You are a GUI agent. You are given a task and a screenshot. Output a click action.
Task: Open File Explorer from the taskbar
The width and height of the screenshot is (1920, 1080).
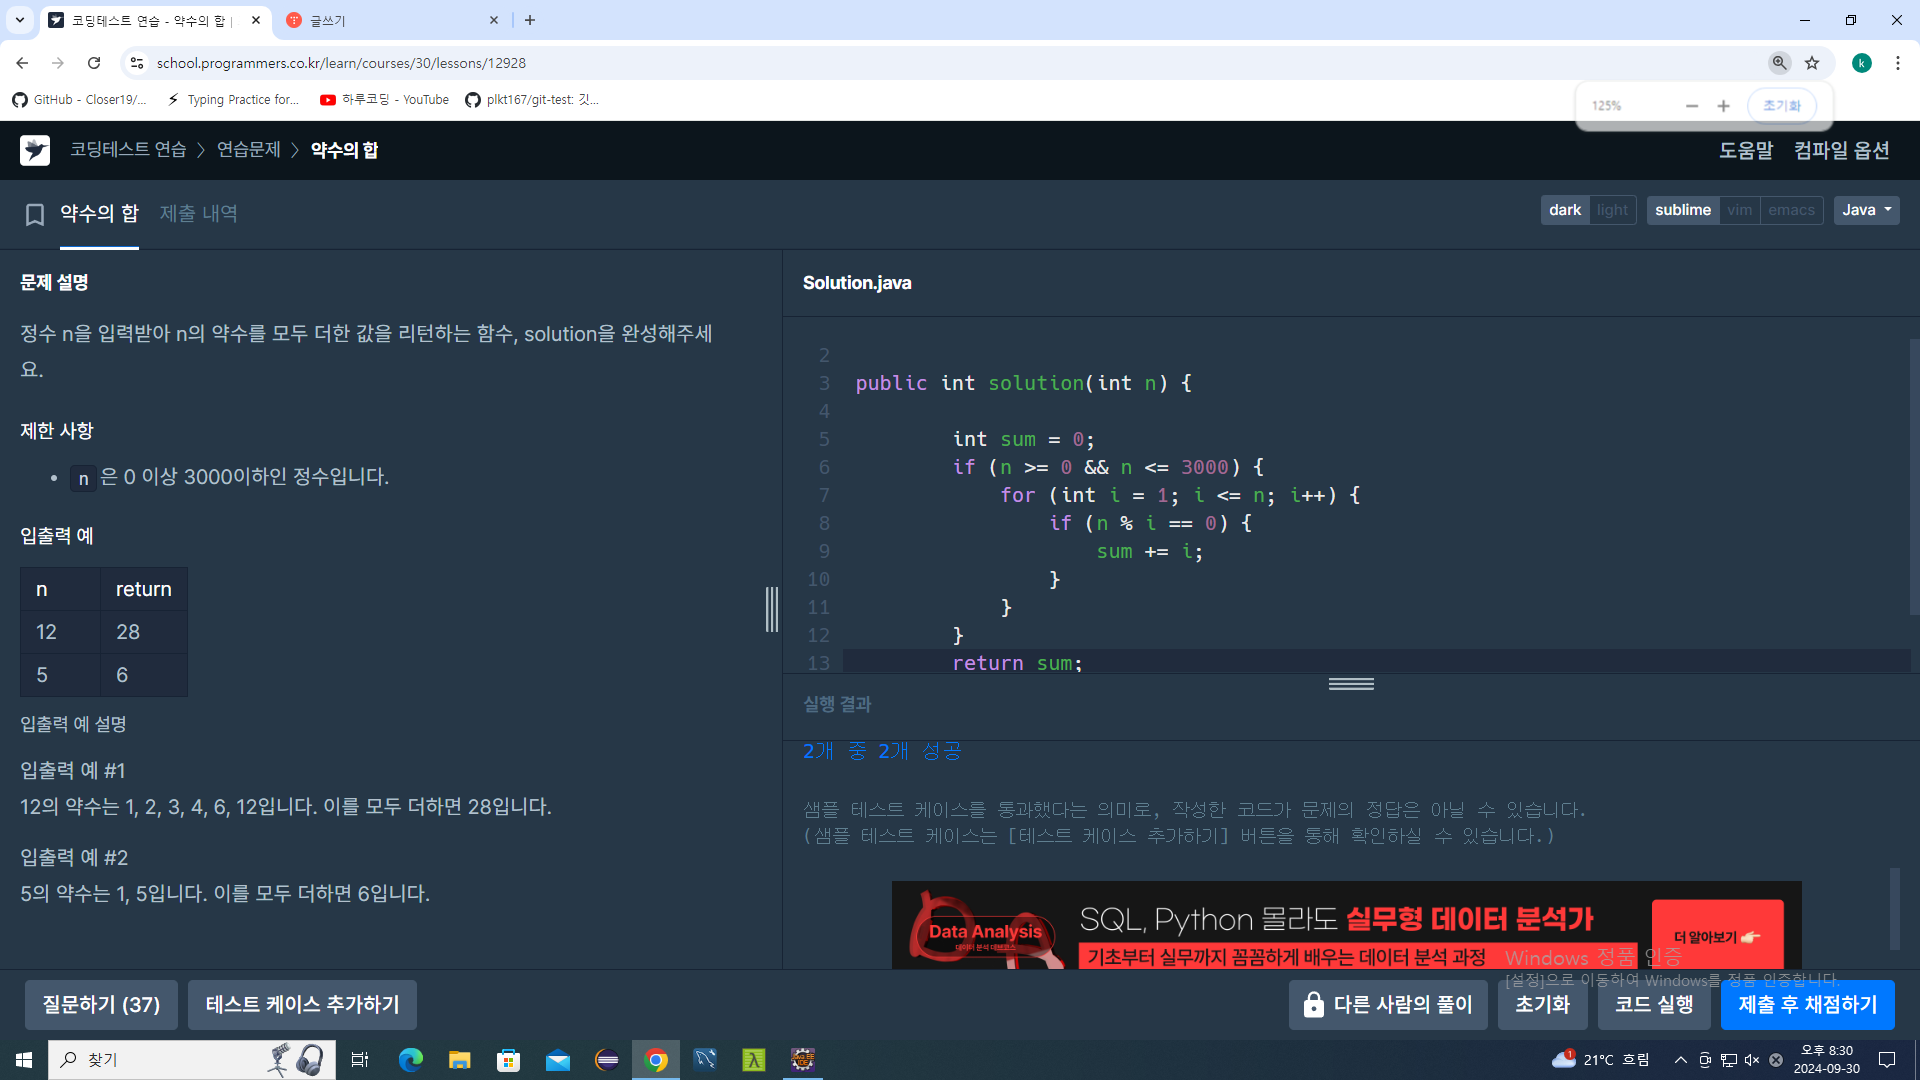coord(459,1060)
